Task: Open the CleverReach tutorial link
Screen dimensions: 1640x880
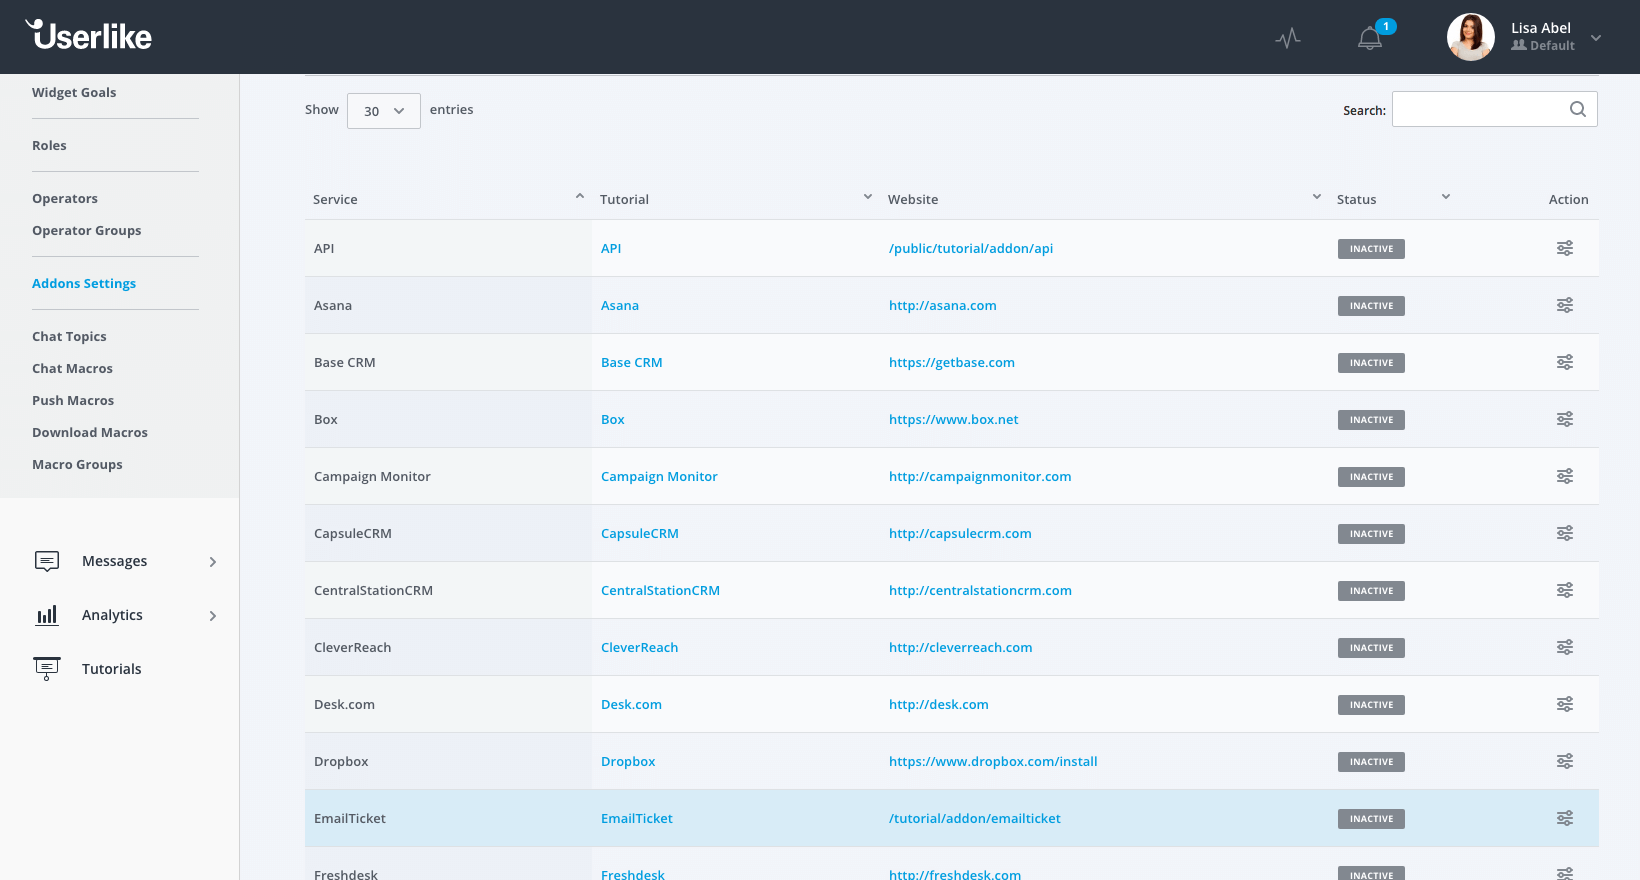Action: (640, 647)
